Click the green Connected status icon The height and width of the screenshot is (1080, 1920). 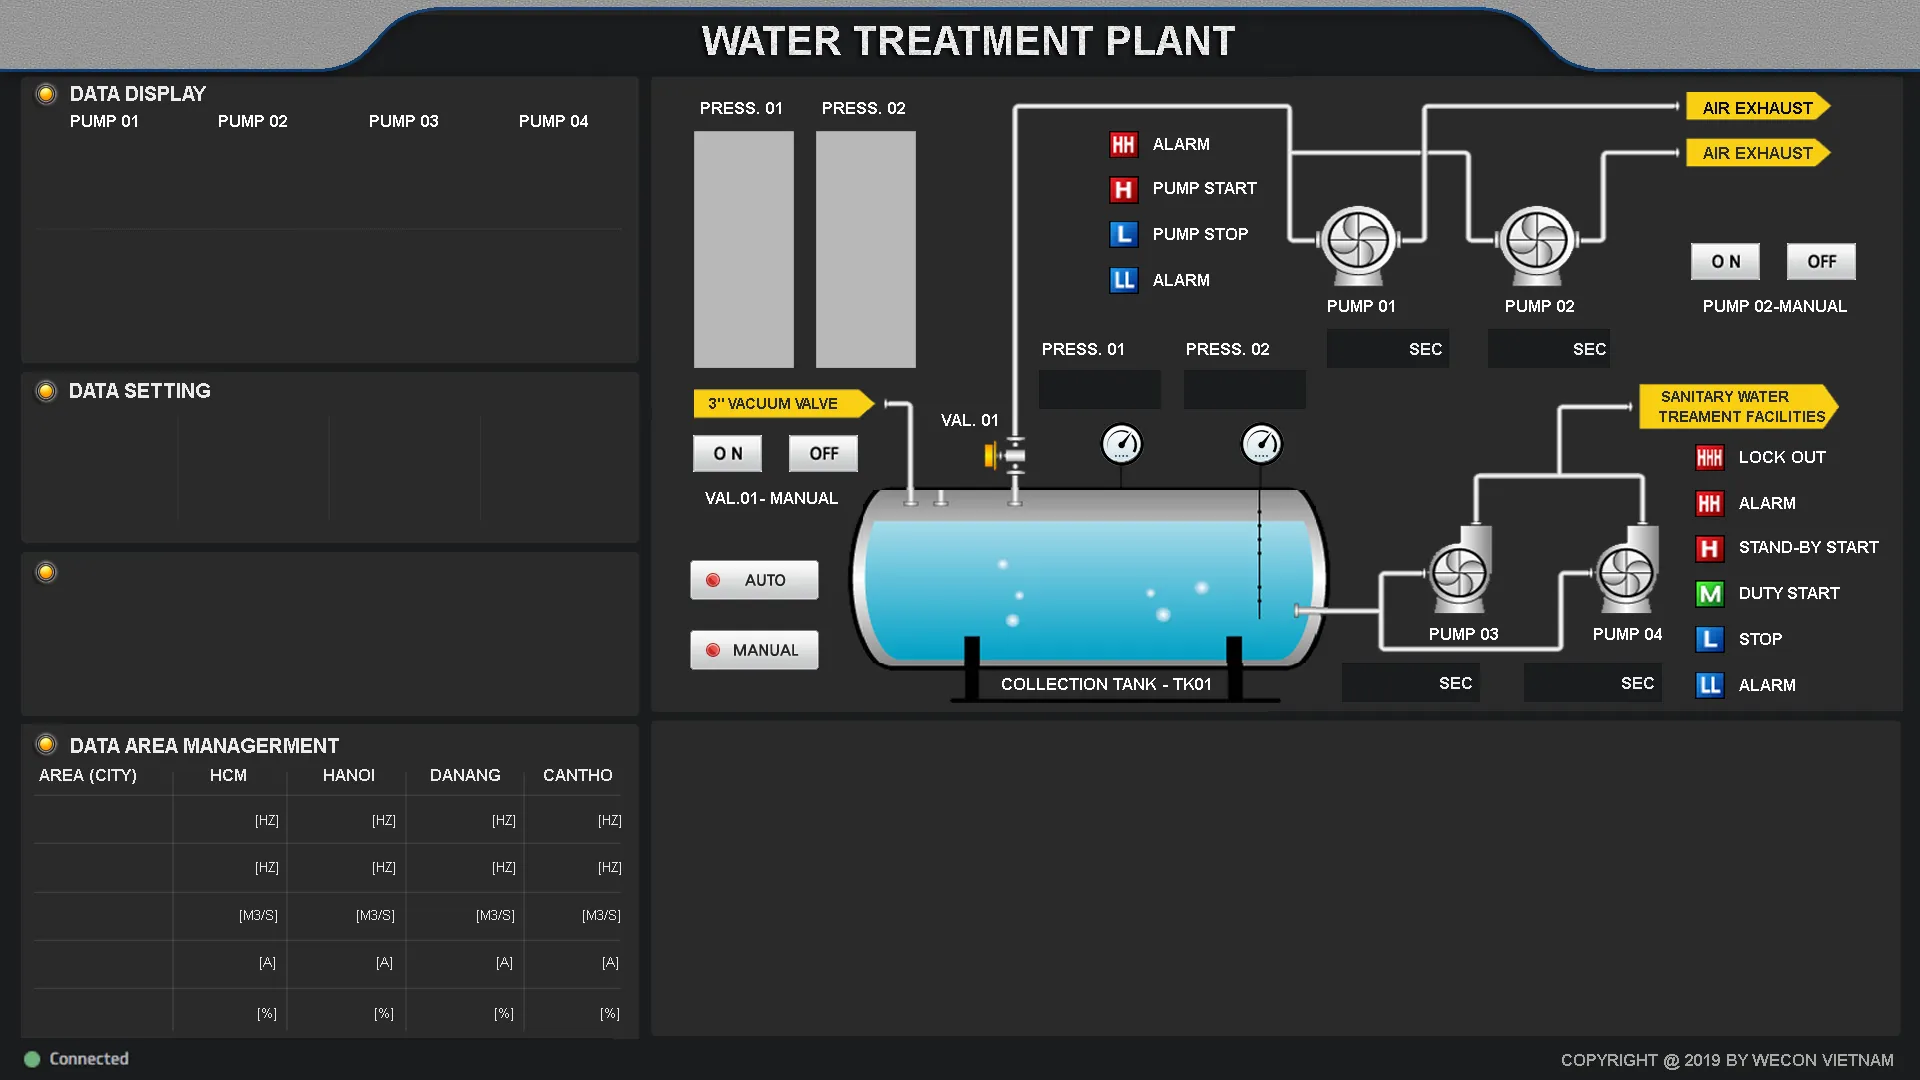(x=32, y=1059)
